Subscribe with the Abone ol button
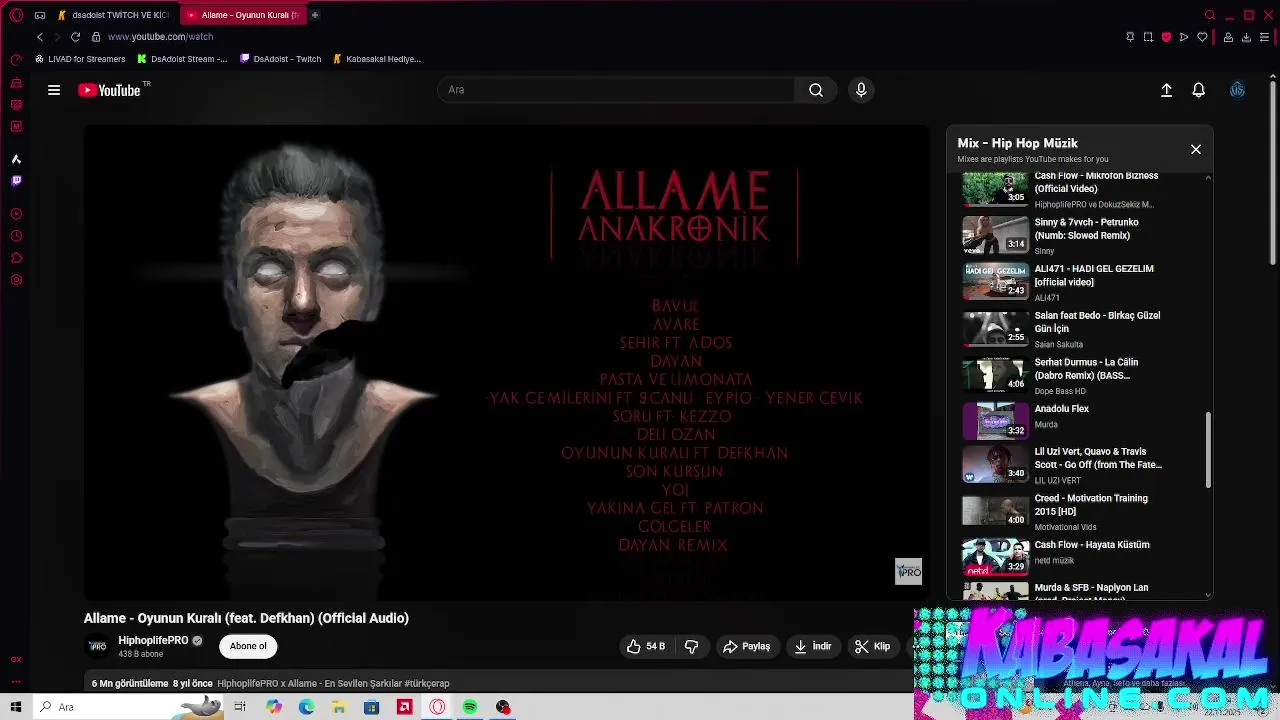 [x=248, y=646]
